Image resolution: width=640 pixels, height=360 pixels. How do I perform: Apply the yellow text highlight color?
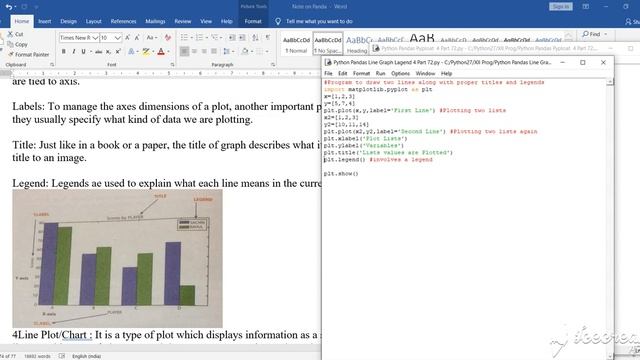click(x=145, y=51)
